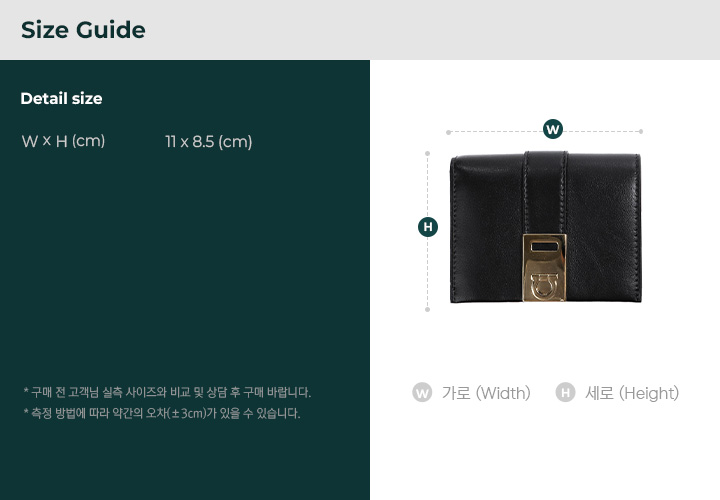
Task: Click the green W badge above the wallet
Action: pos(553,129)
